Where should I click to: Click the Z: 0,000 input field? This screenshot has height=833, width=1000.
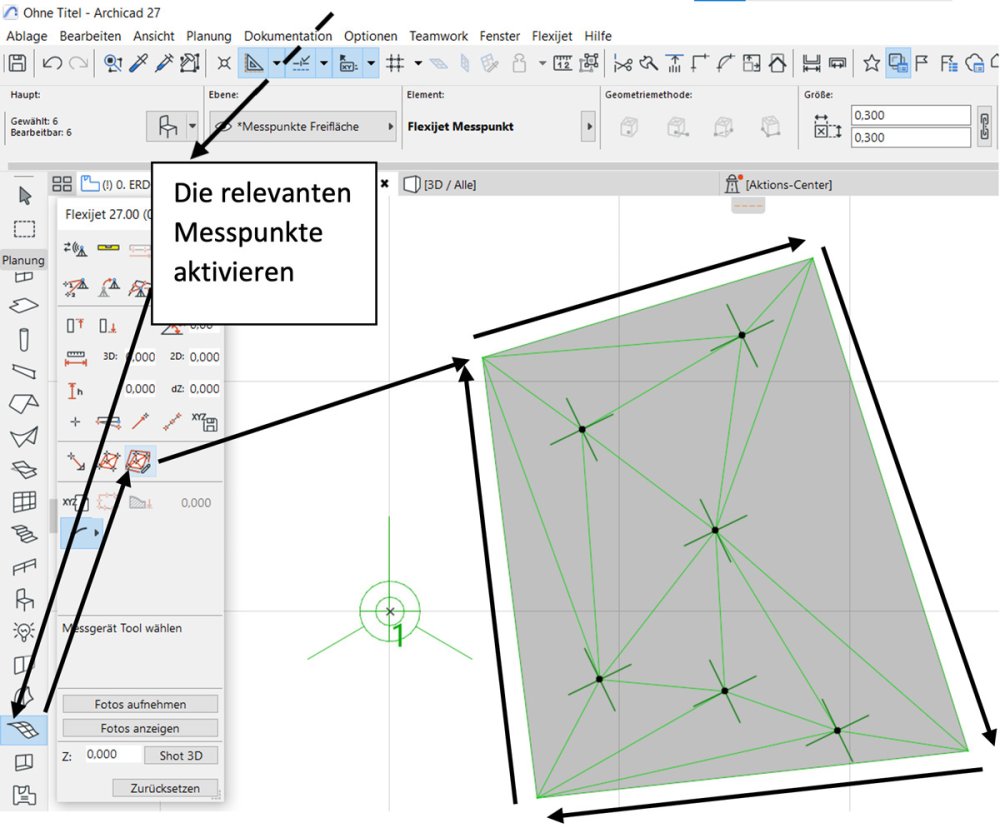tap(112, 754)
